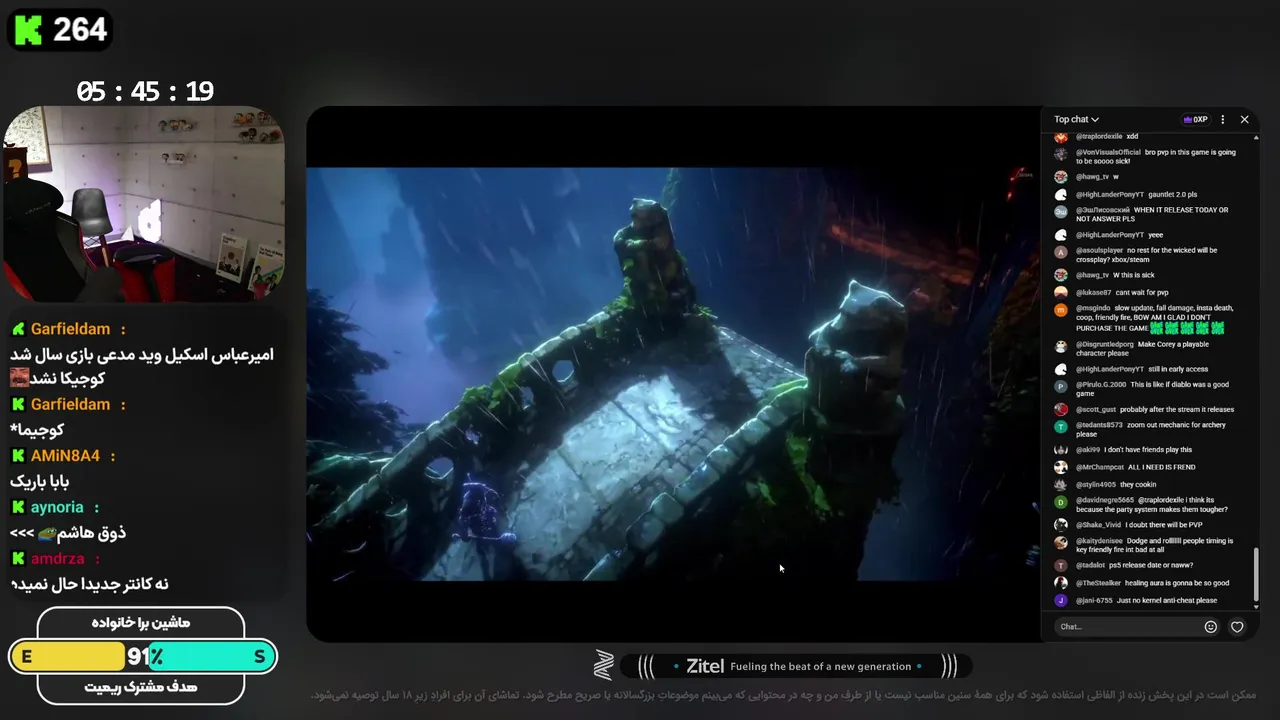Click the game video in the center
Viewport: 1280px width, 720px height.
point(672,373)
